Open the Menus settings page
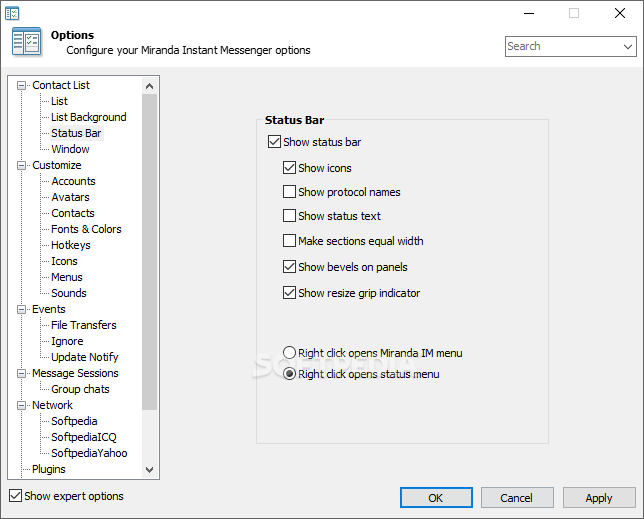644x519 pixels. [67, 277]
